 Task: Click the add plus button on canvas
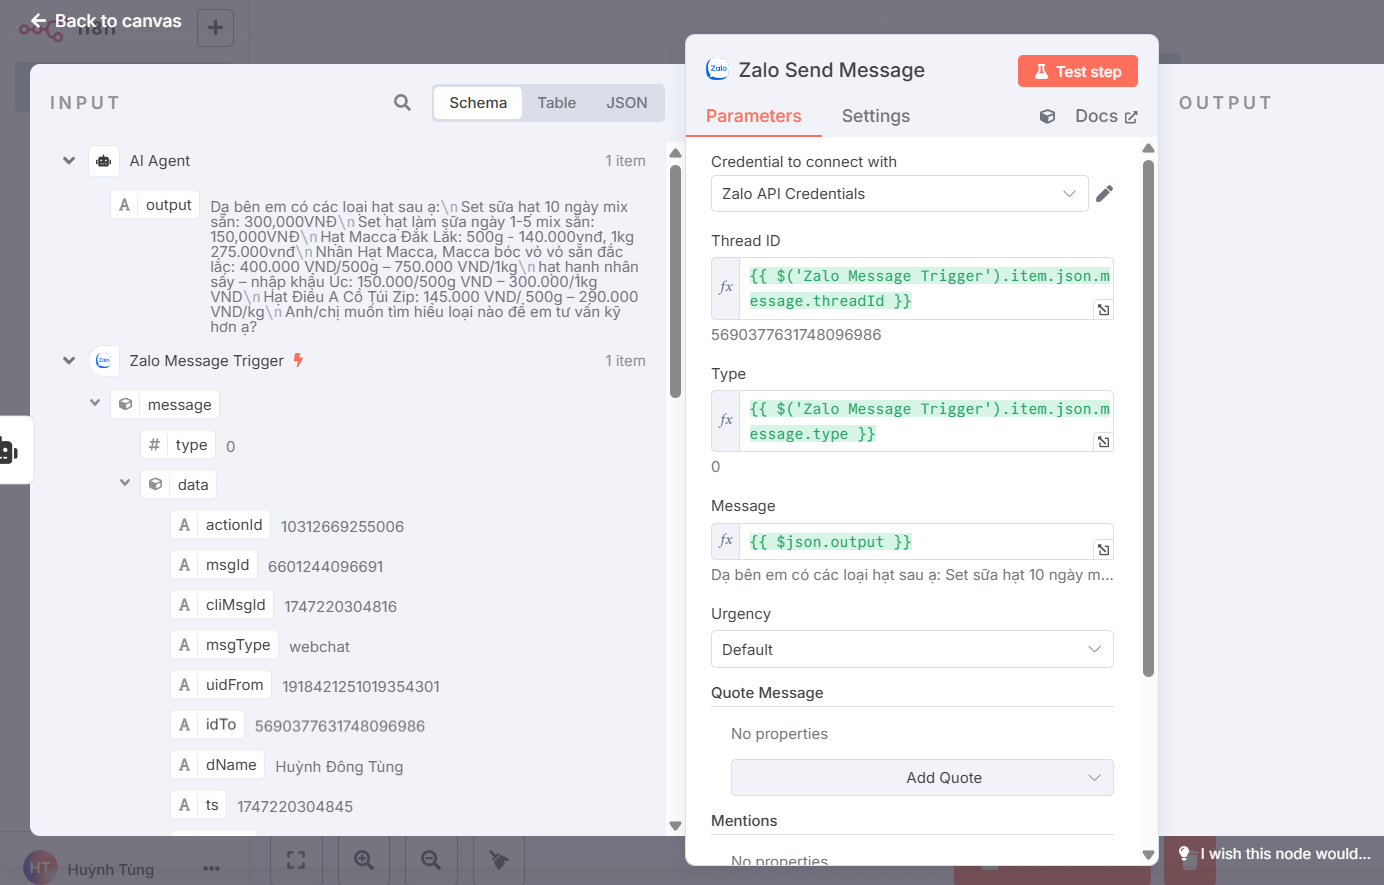215,28
